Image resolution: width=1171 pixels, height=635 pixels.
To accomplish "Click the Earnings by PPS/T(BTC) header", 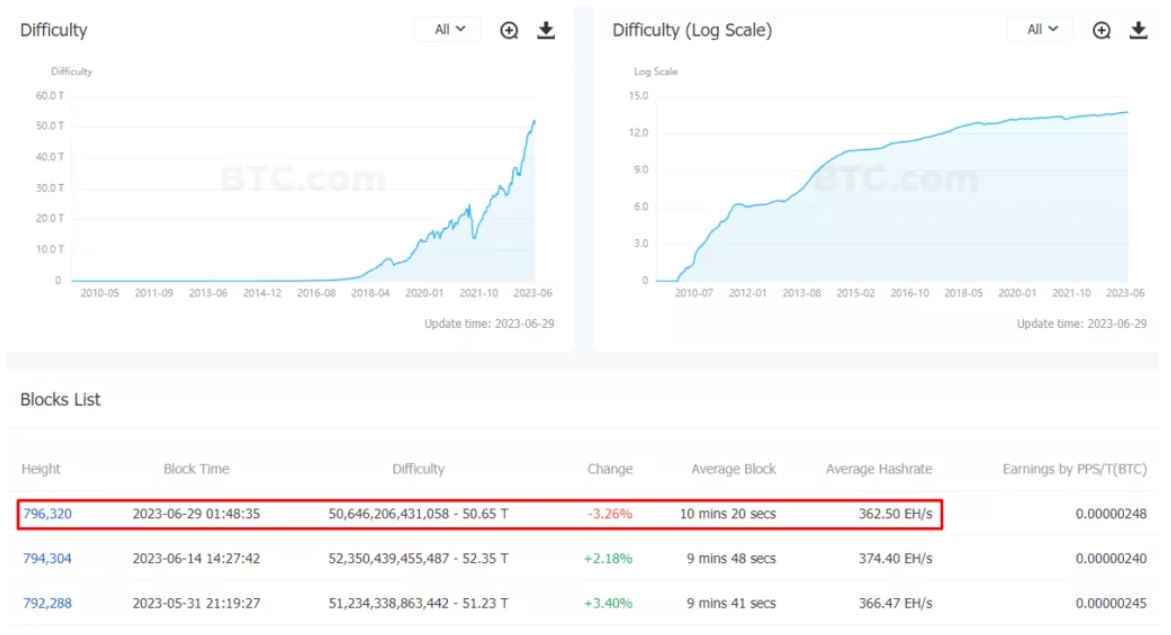I will 1074,469.
